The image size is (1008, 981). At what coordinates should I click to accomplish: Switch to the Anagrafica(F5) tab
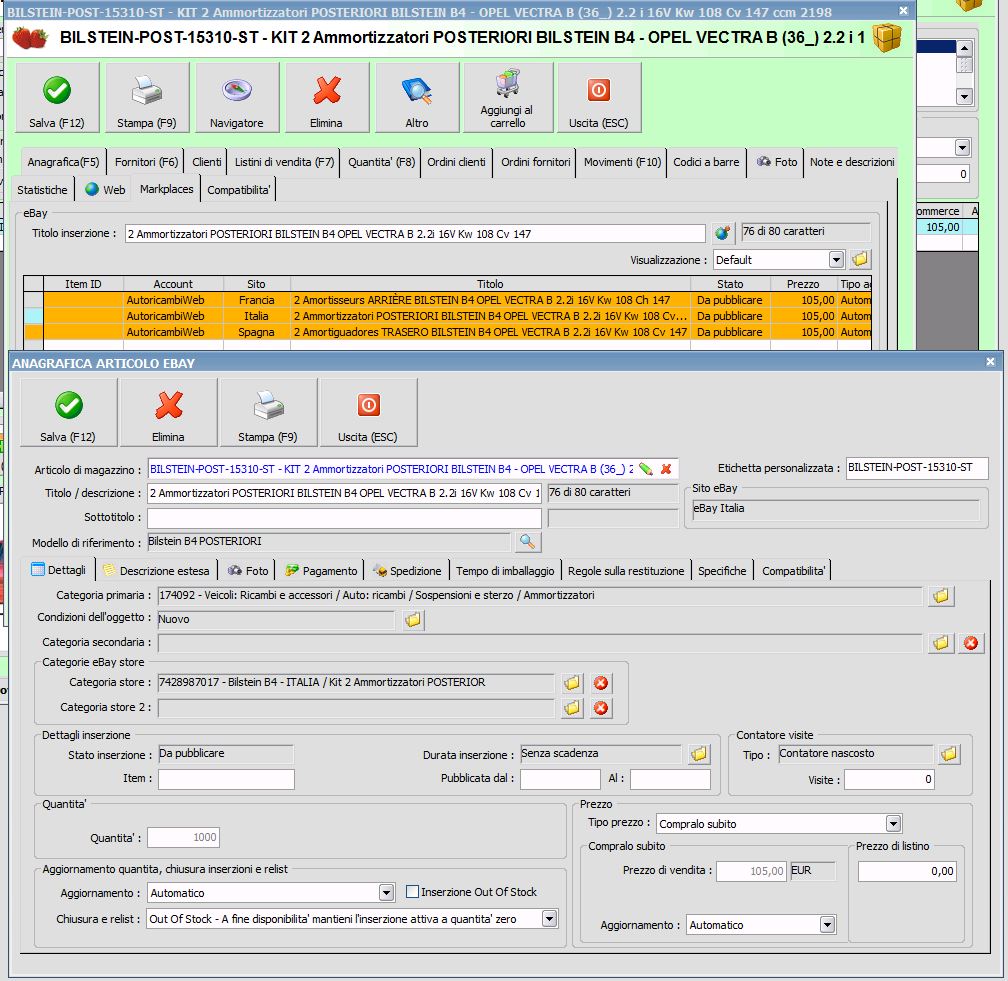63,162
